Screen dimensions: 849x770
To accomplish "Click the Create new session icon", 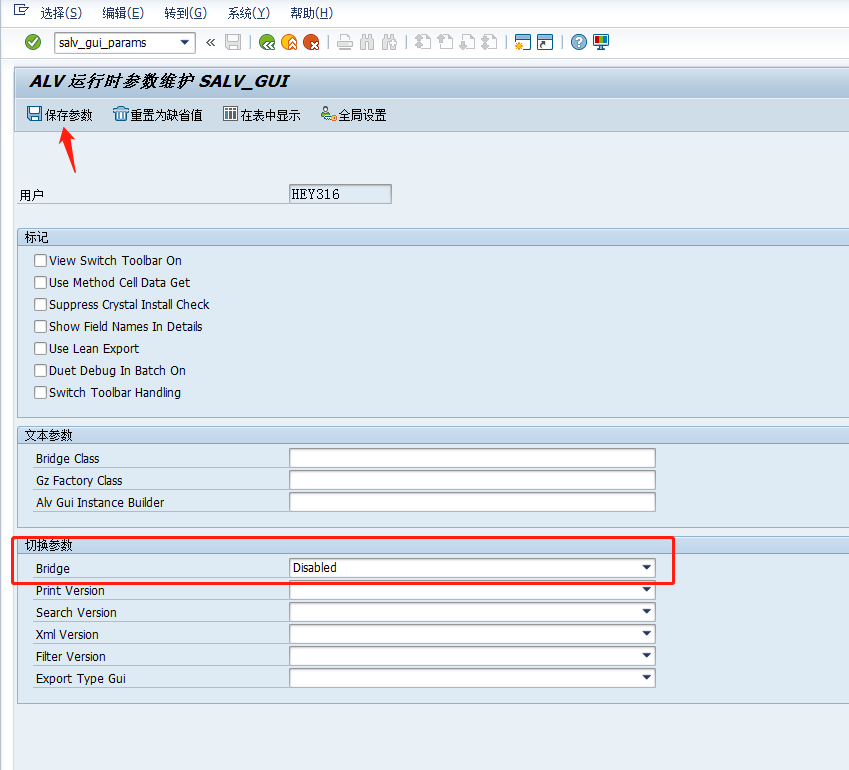I will [x=521, y=42].
